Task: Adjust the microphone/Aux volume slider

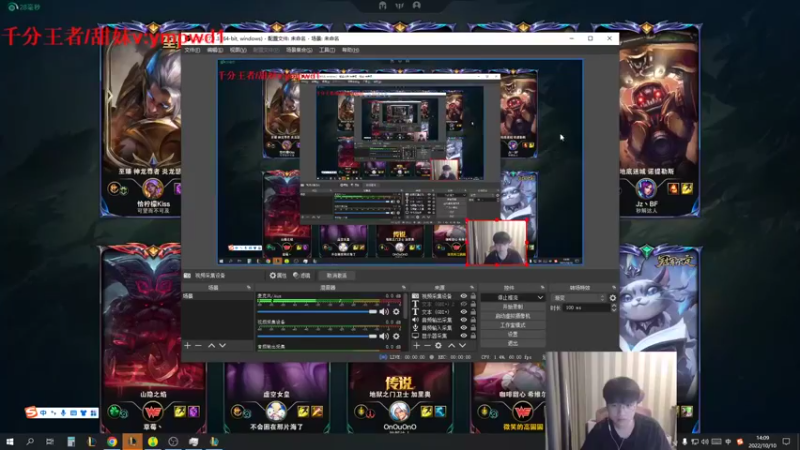Action: [x=317, y=312]
